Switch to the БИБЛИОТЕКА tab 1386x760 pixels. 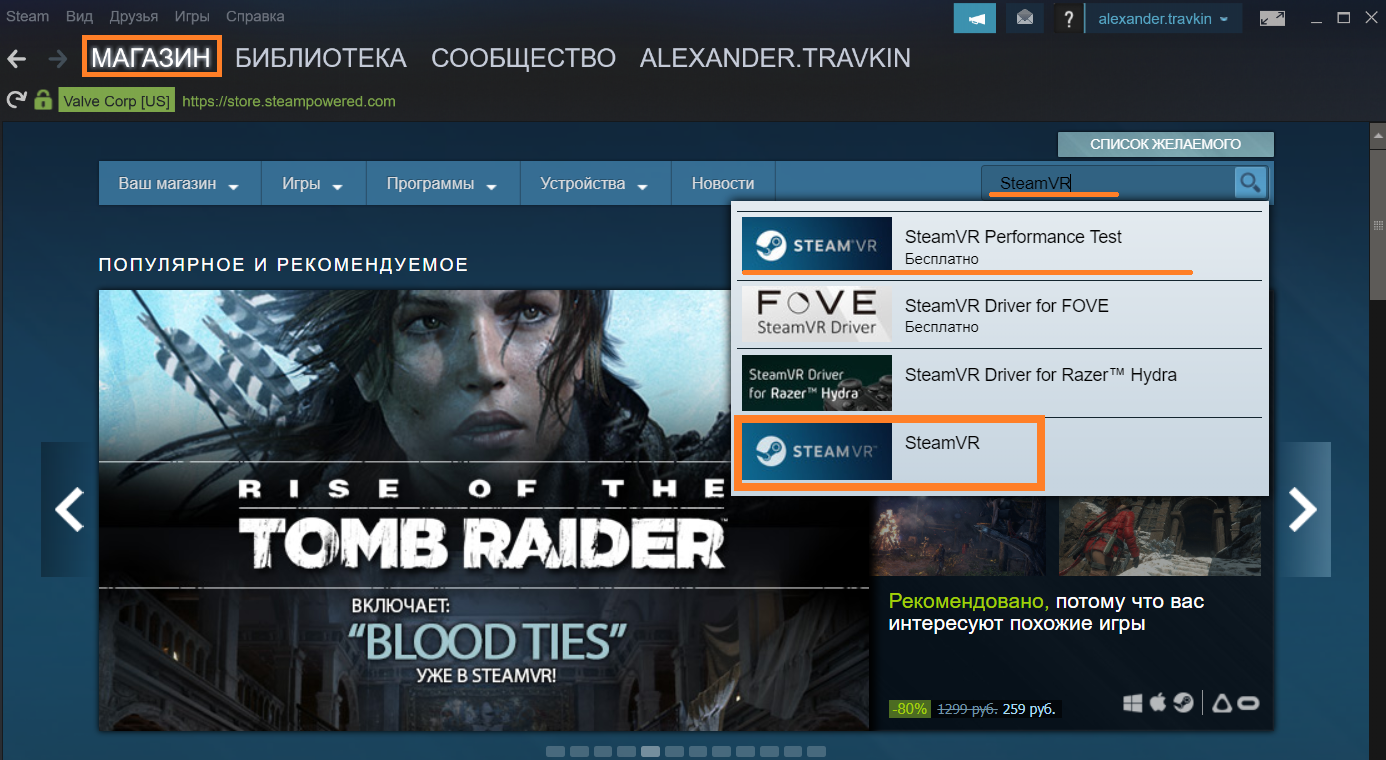pos(320,58)
